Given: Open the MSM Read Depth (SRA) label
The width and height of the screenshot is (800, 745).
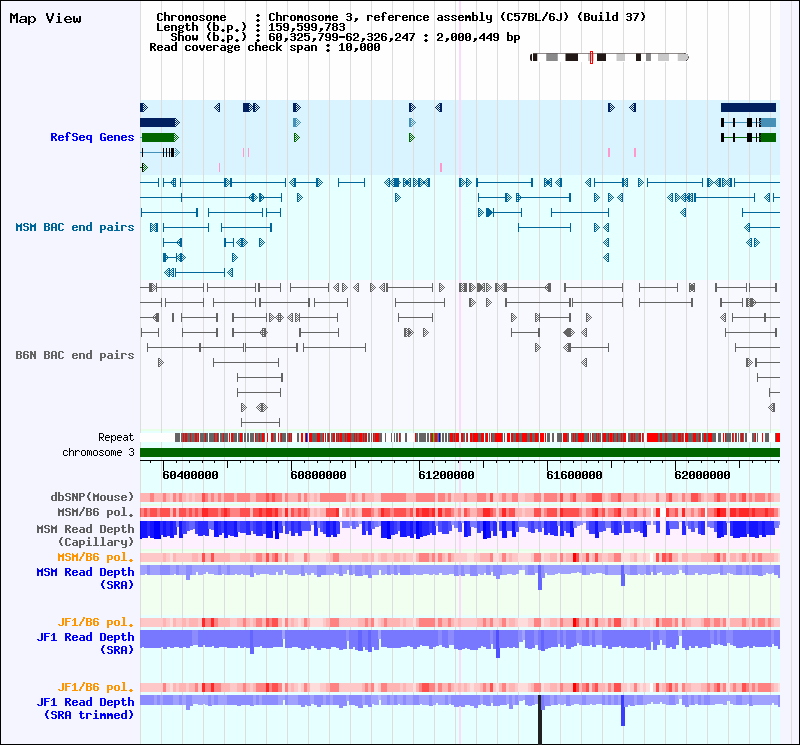Looking at the screenshot, I should [x=85, y=578].
